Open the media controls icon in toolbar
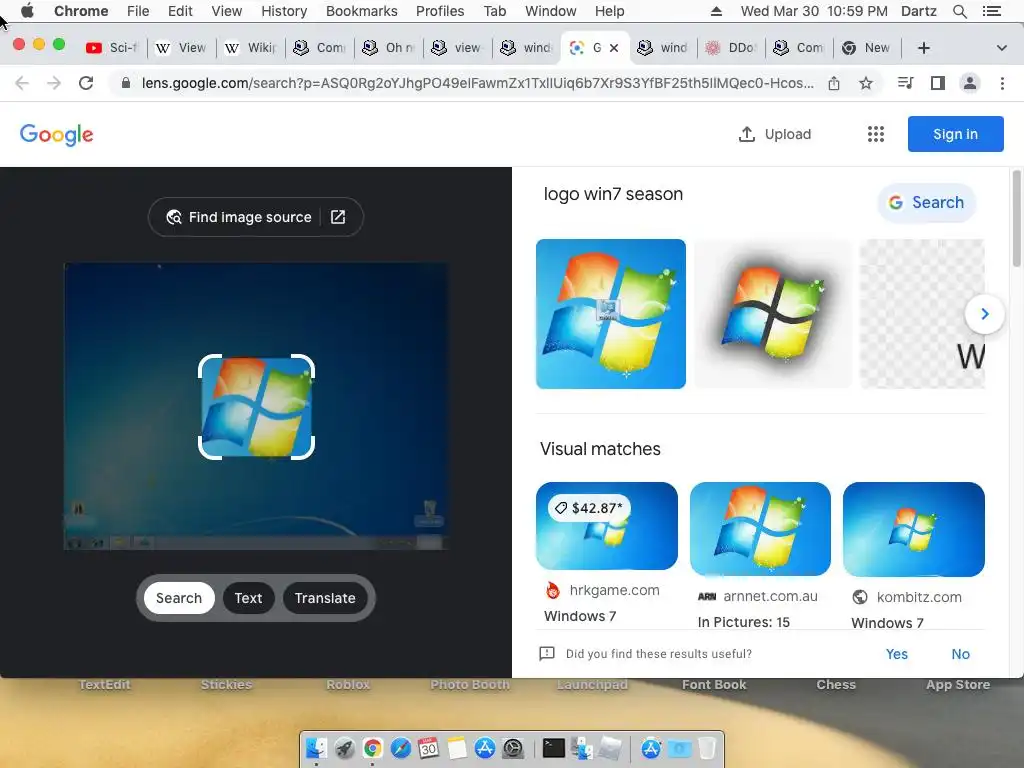Viewport: 1024px width, 768px height. point(905,83)
